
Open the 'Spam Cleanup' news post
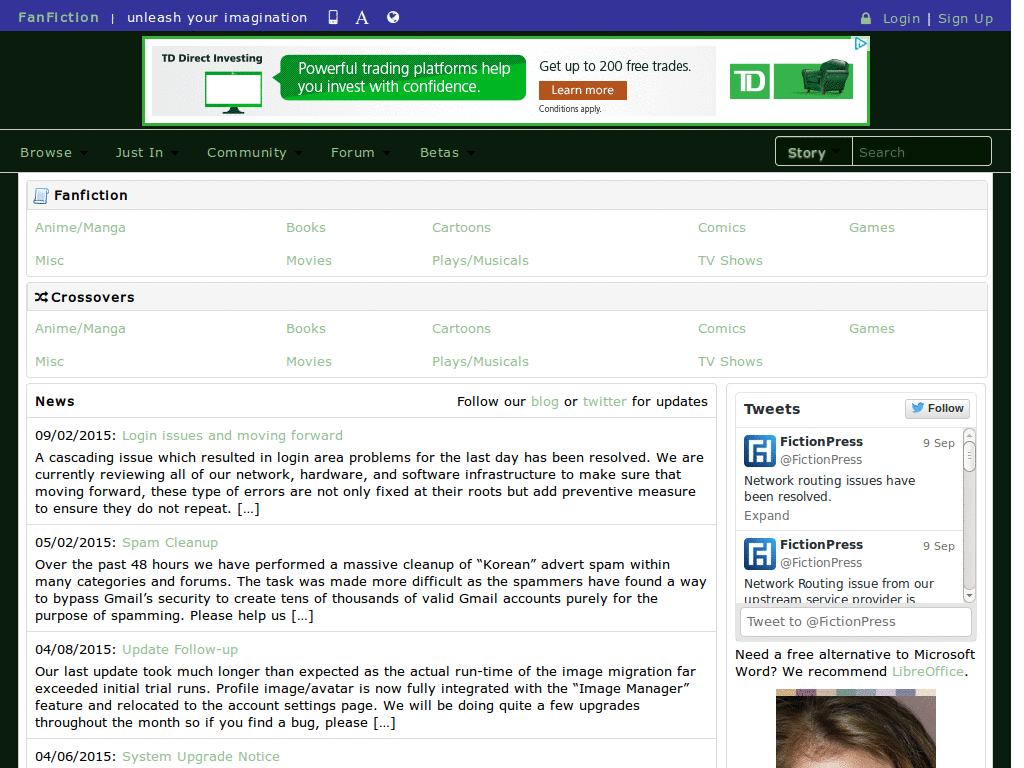point(170,543)
